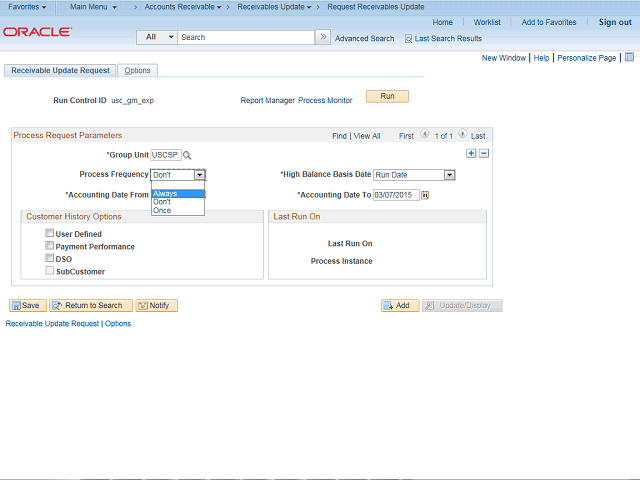The height and width of the screenshot is (480, 640).
Task: Tick the SubCustomer checkbox
Action: (x=49, y=271)
